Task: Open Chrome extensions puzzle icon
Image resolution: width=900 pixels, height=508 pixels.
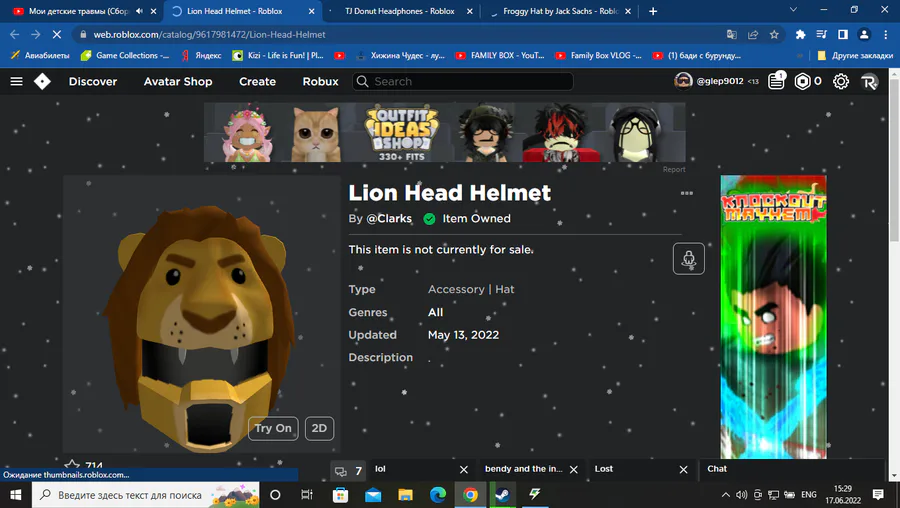Action: [x=800, y=34]
